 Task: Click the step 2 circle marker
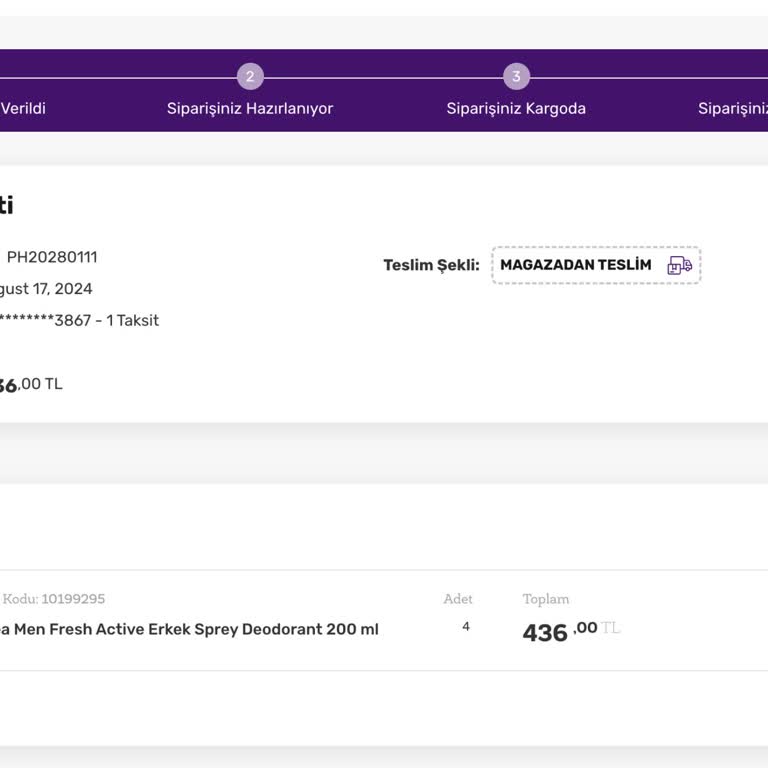(250, 76)
